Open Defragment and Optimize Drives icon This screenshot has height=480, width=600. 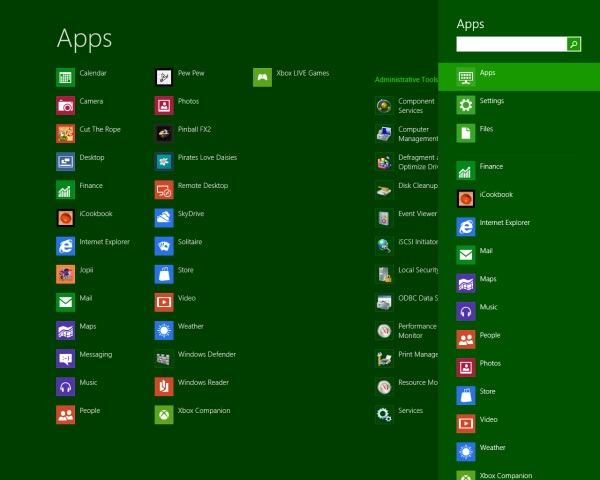384,162
